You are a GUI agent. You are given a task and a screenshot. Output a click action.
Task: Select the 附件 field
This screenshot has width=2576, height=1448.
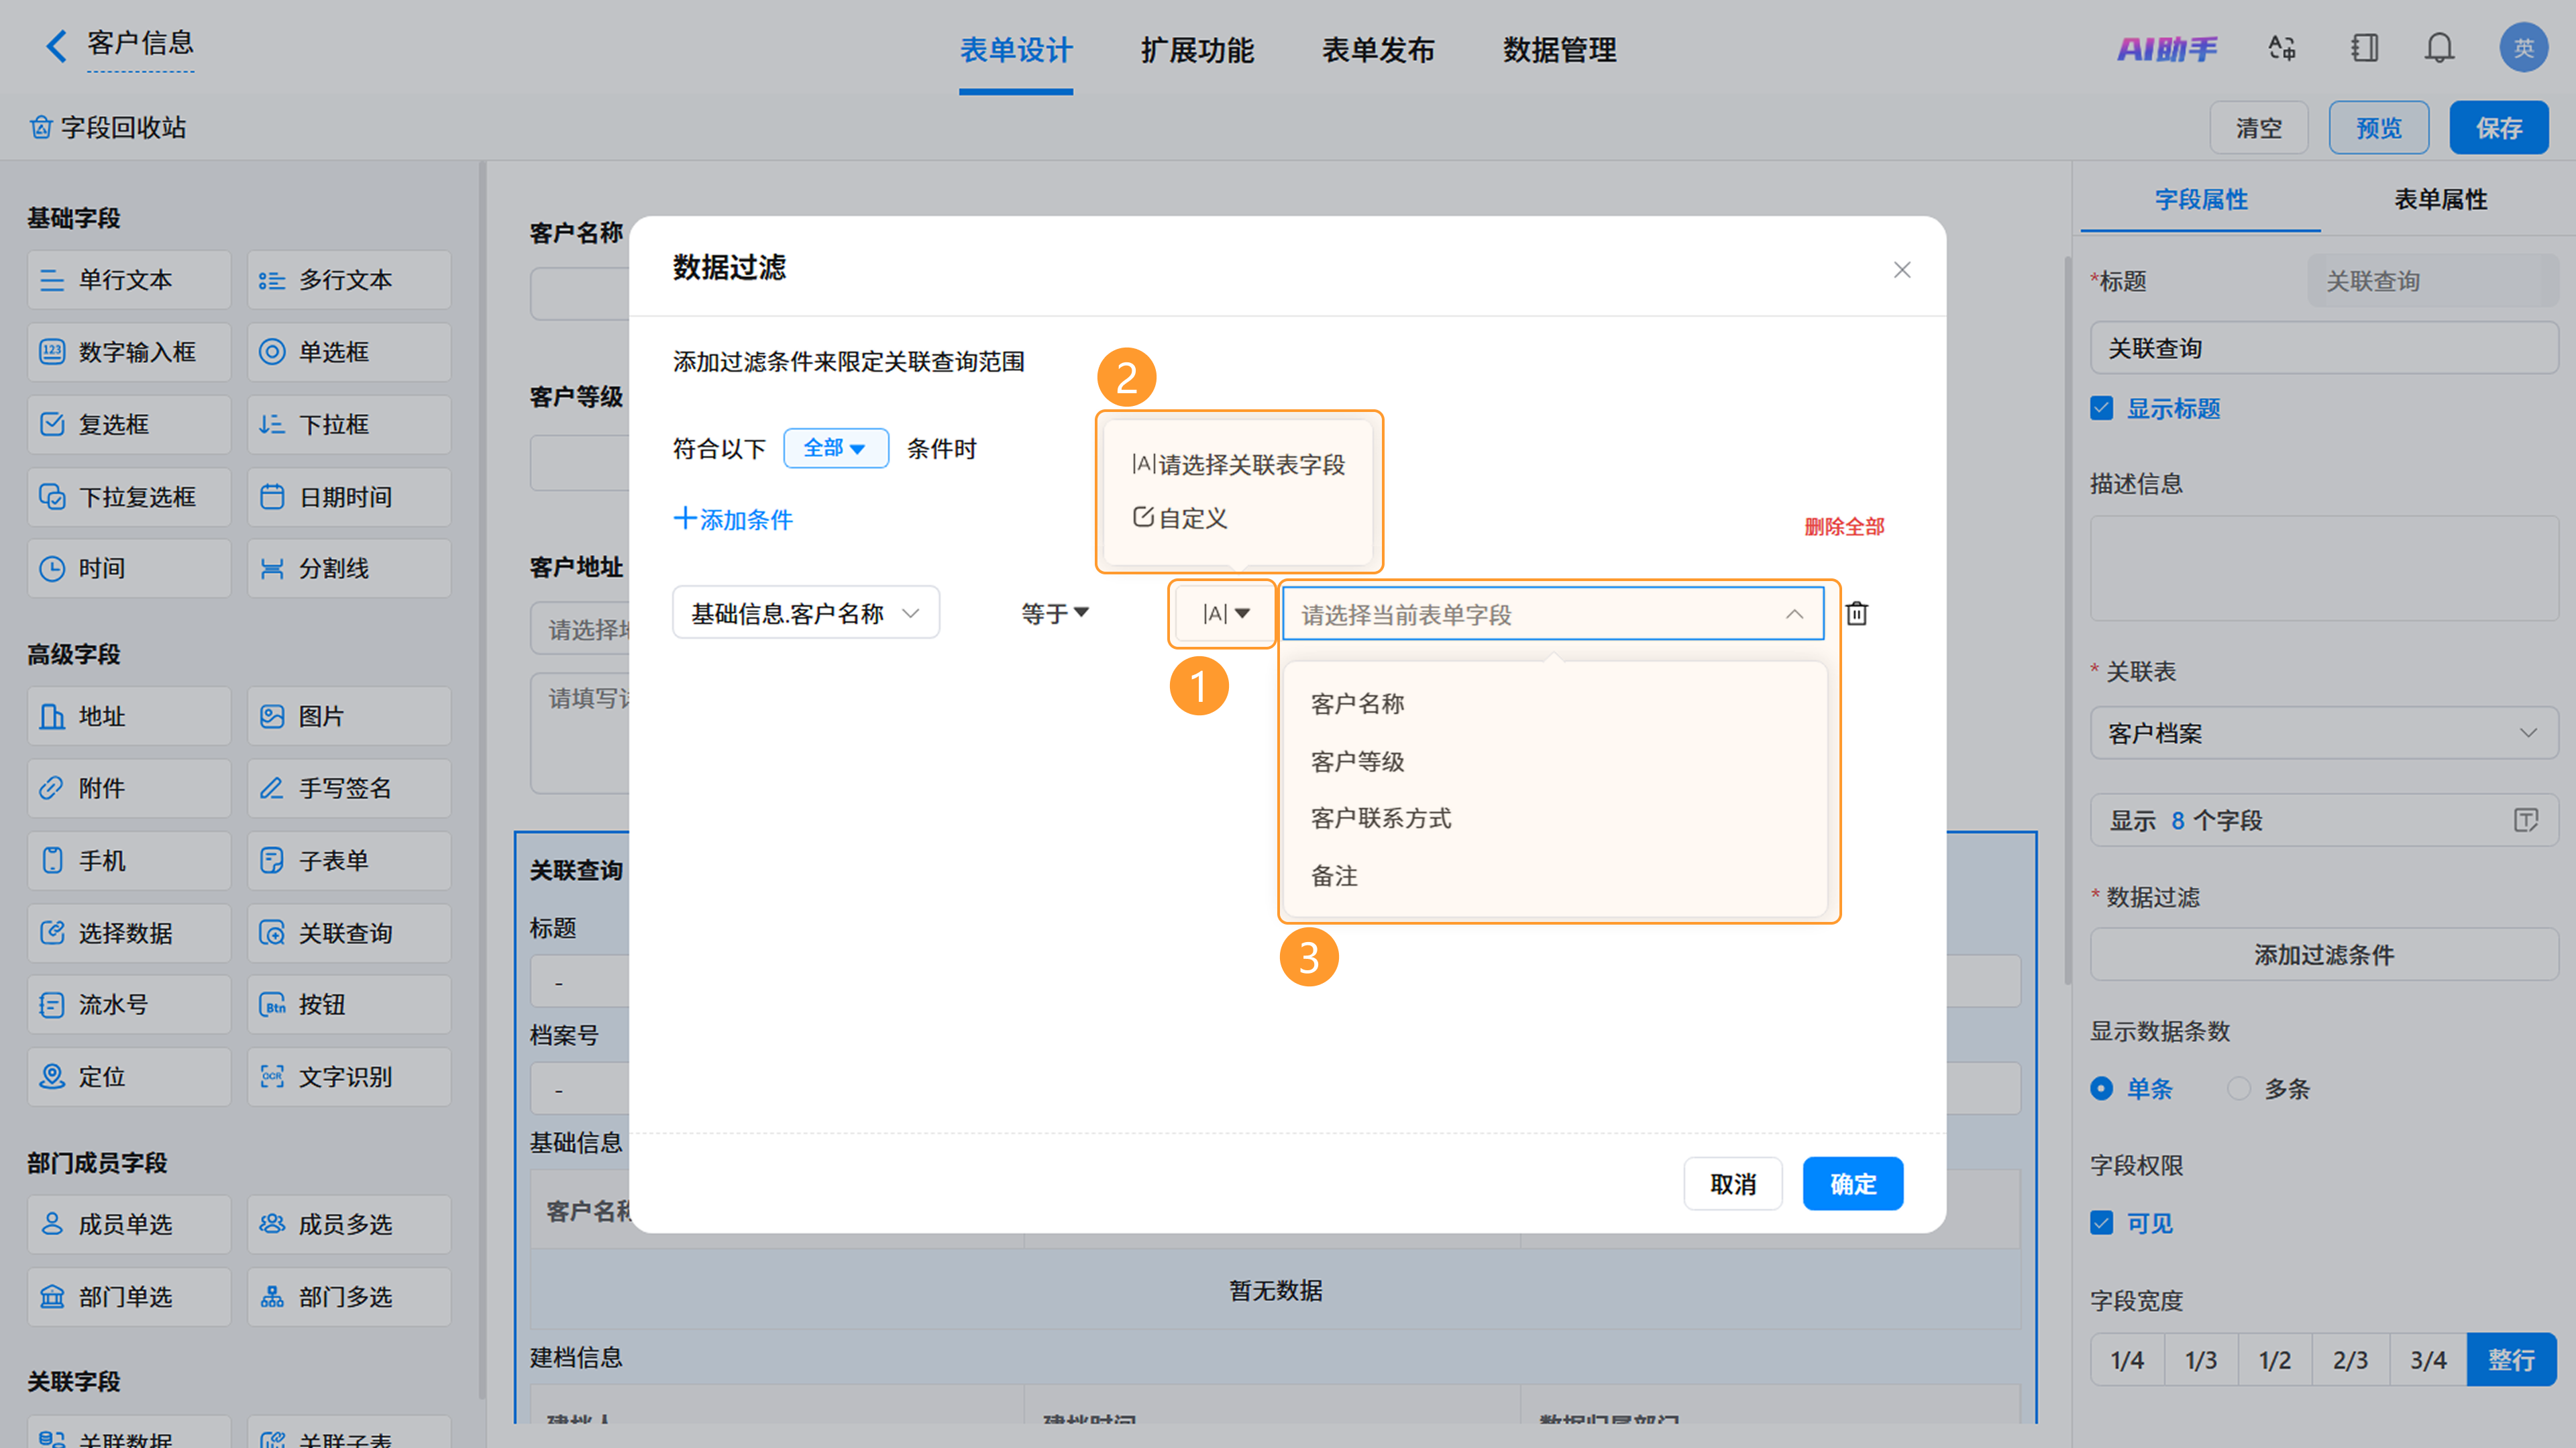tap(129, 788)
